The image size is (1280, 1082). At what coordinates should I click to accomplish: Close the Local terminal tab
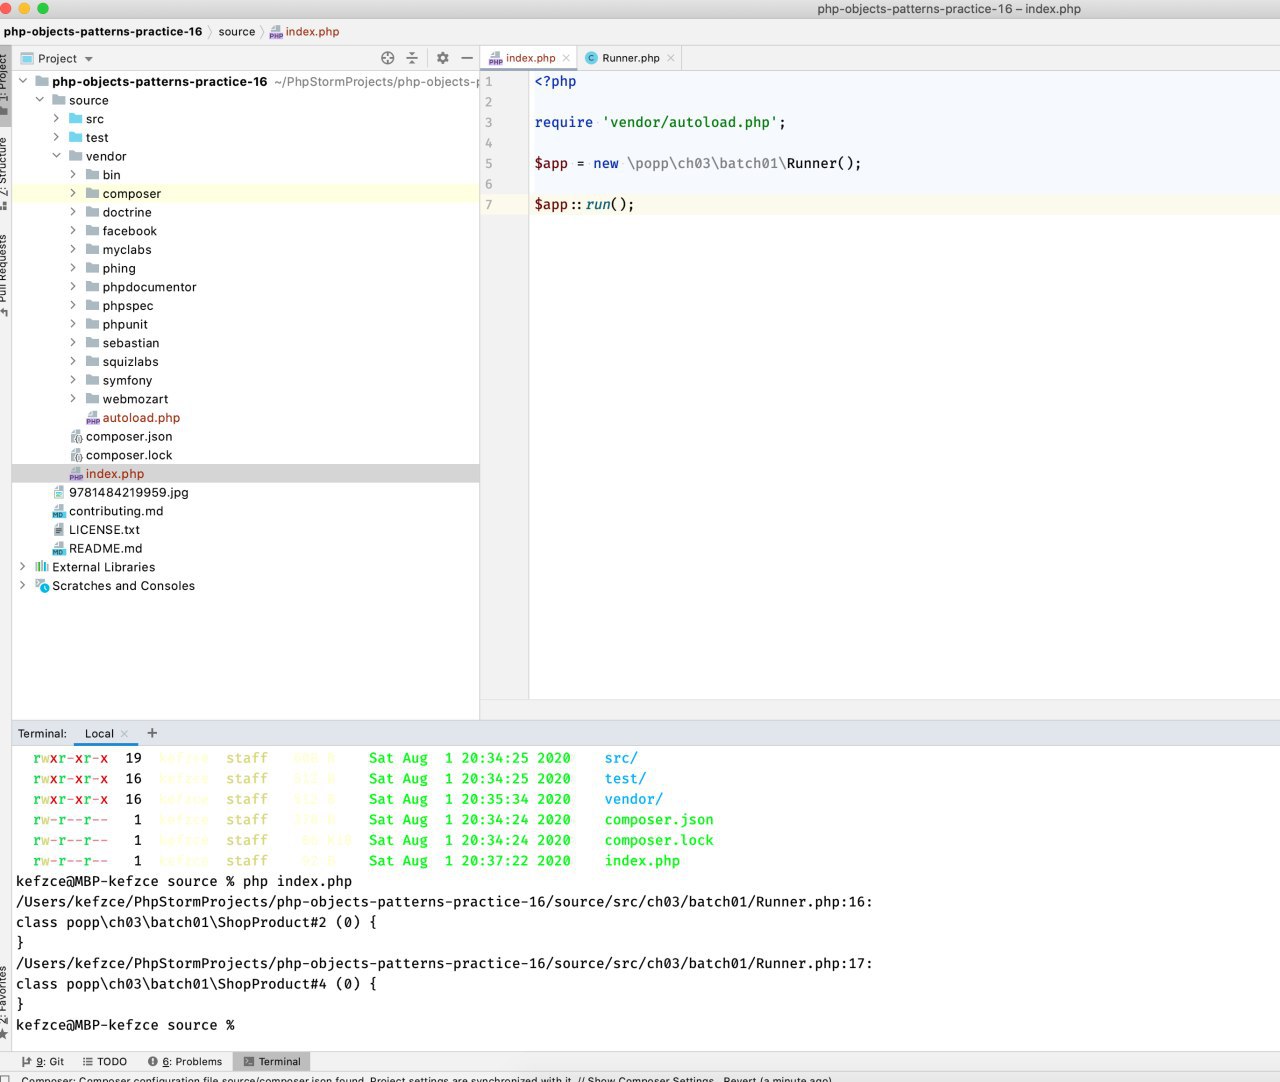click(x=125, y=734)
